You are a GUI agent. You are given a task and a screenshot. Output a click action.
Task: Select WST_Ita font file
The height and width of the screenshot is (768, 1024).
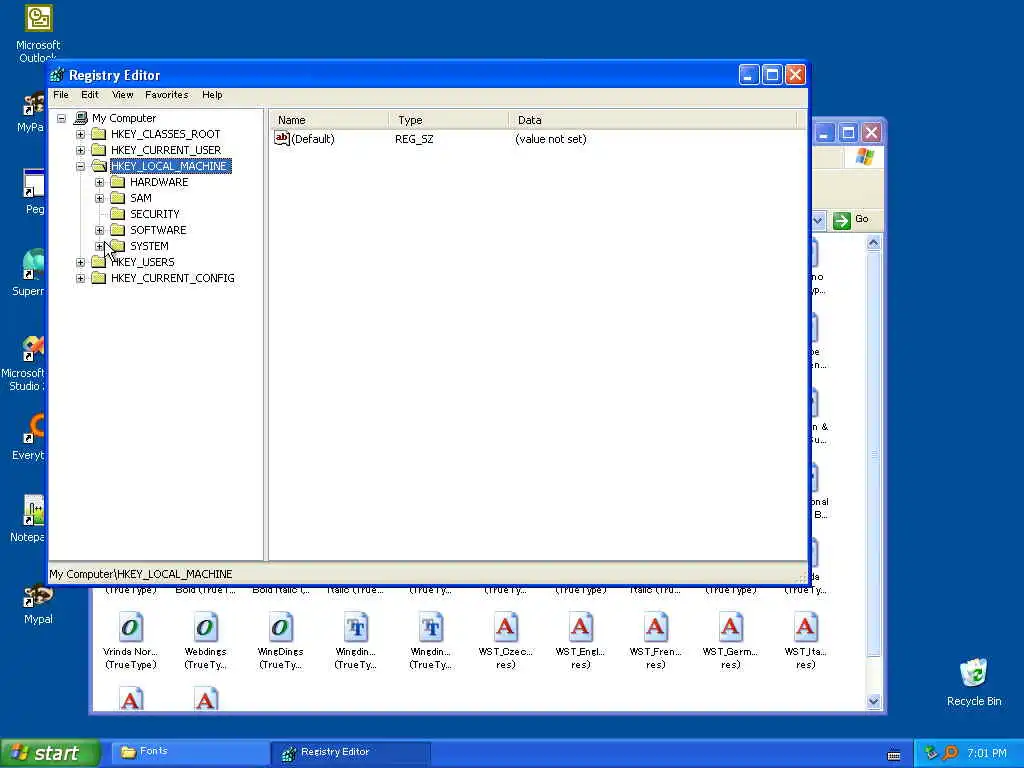[805, 640]
